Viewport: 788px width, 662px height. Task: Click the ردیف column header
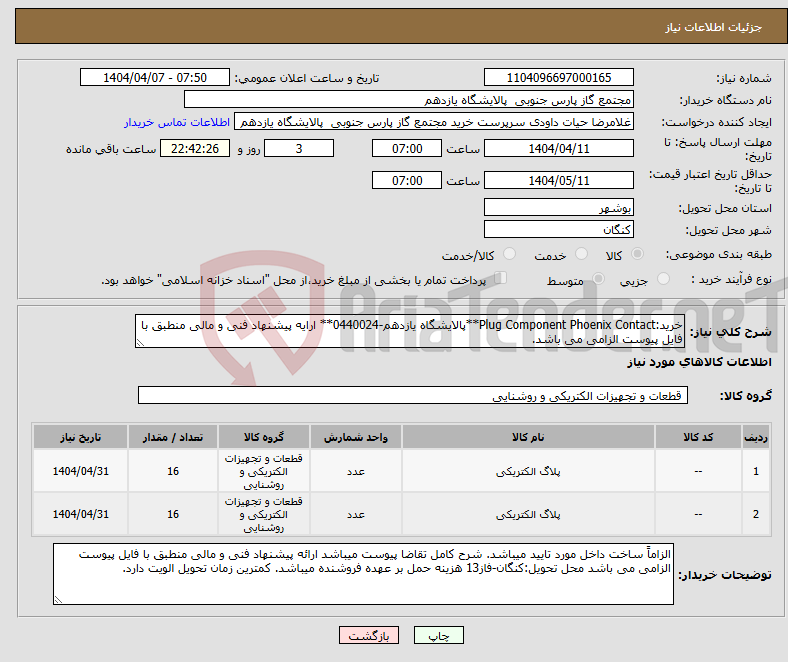coord(756,437)
